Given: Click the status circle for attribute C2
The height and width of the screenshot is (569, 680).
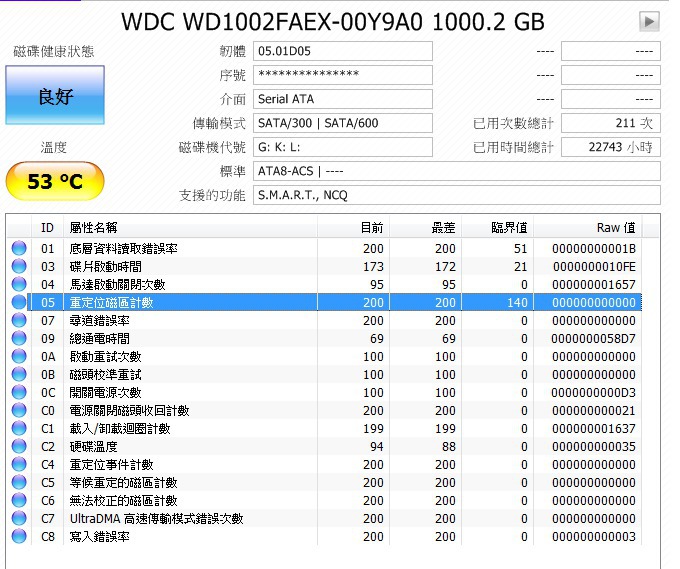Looking at the screenshot, I should (19, 446).
